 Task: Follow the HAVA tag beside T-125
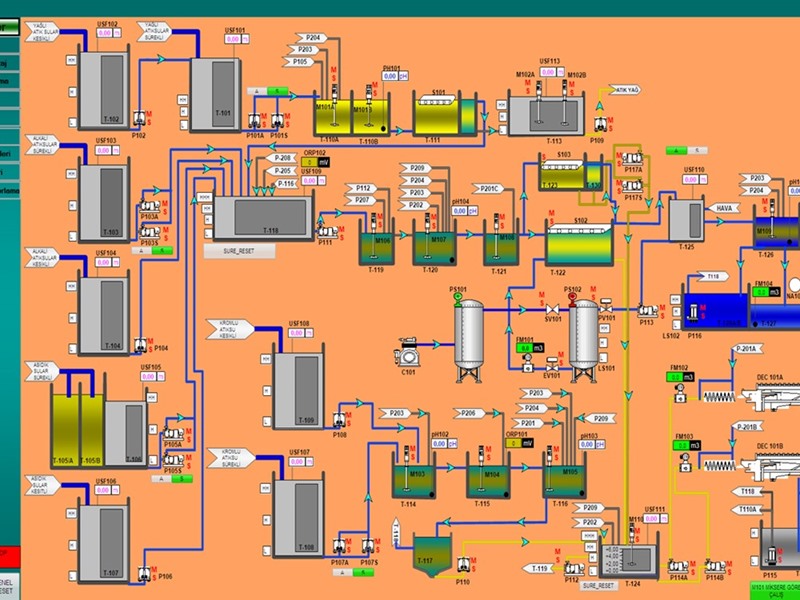(723, 208)
